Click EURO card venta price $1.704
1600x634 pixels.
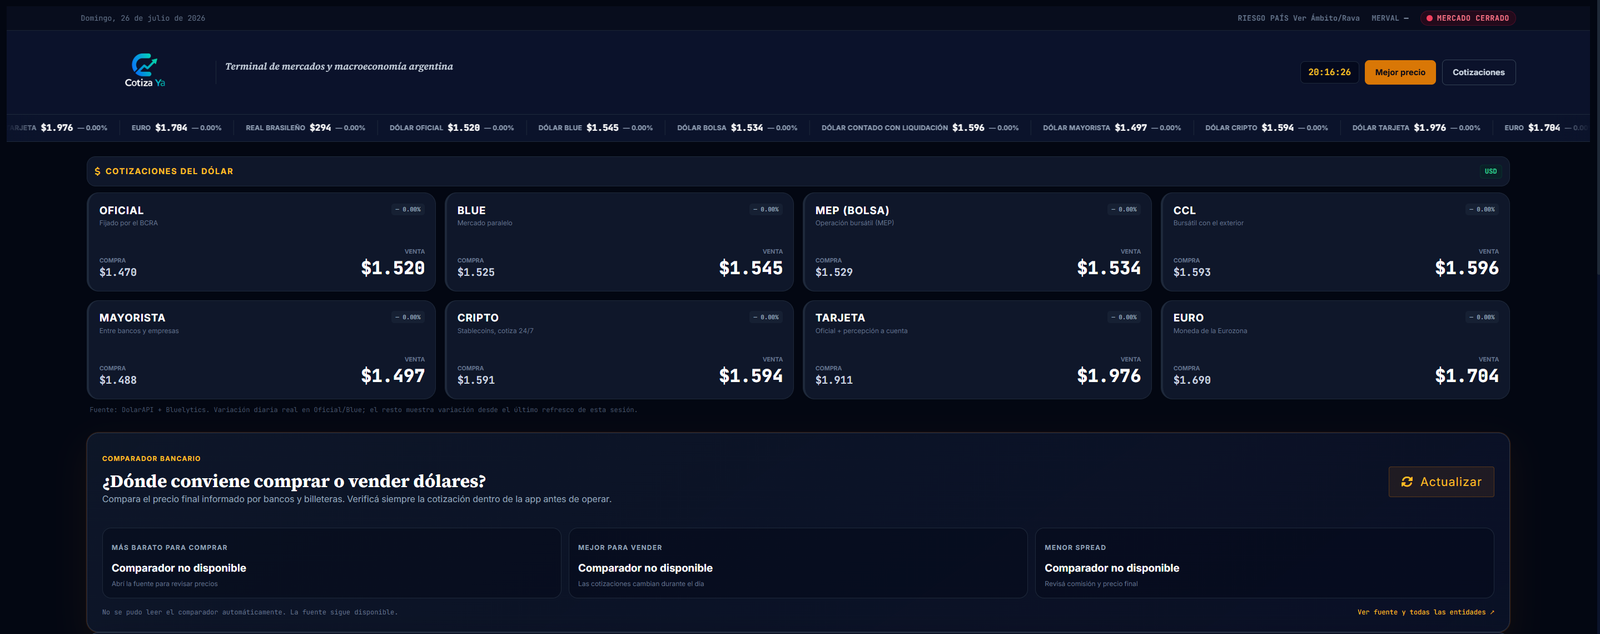[x=1467, y=376]
